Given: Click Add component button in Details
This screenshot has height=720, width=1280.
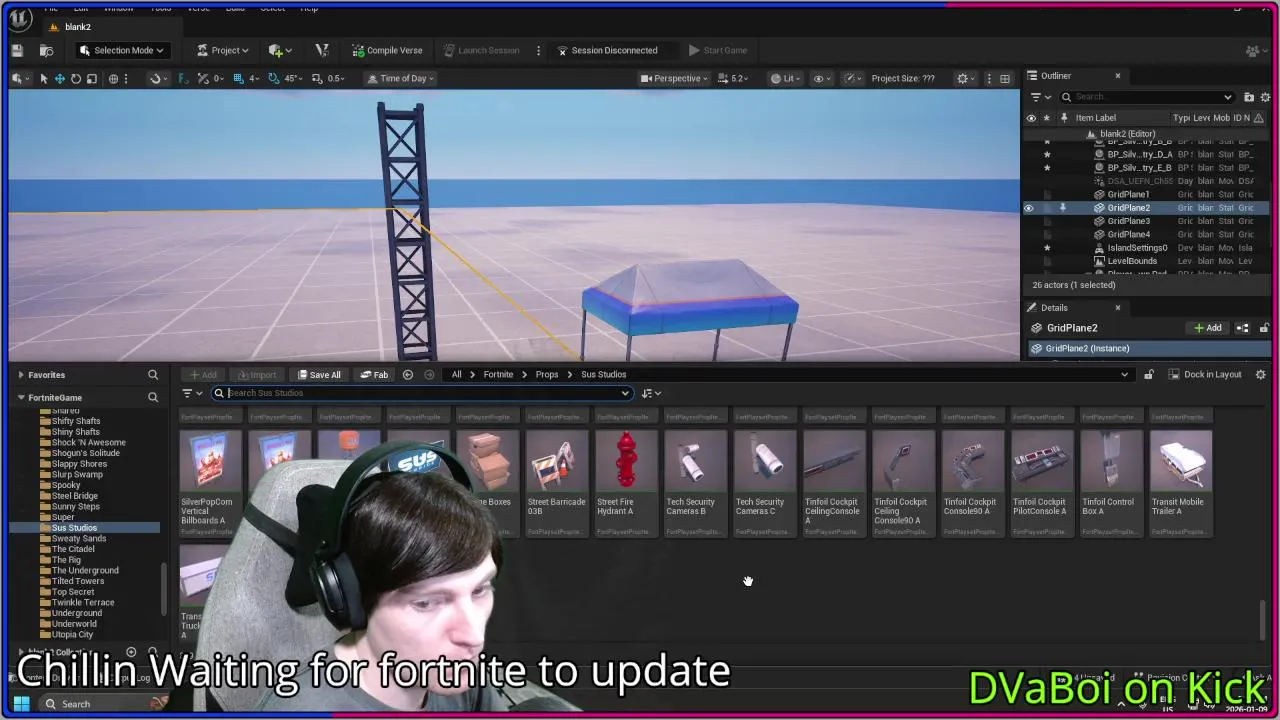Looking at the screenshot, I should tap(1208, 328).
